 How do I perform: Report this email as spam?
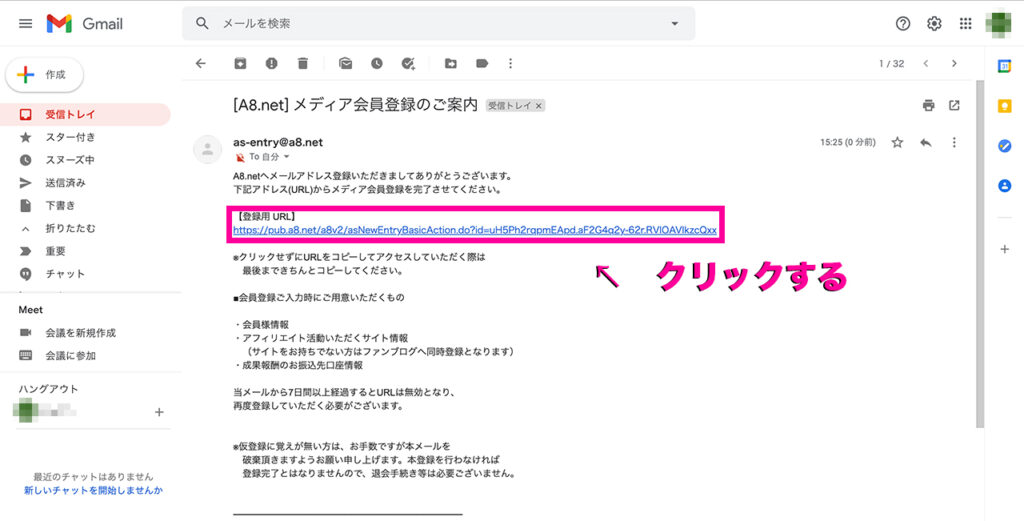pyautogui.click(x=272, y=63)
